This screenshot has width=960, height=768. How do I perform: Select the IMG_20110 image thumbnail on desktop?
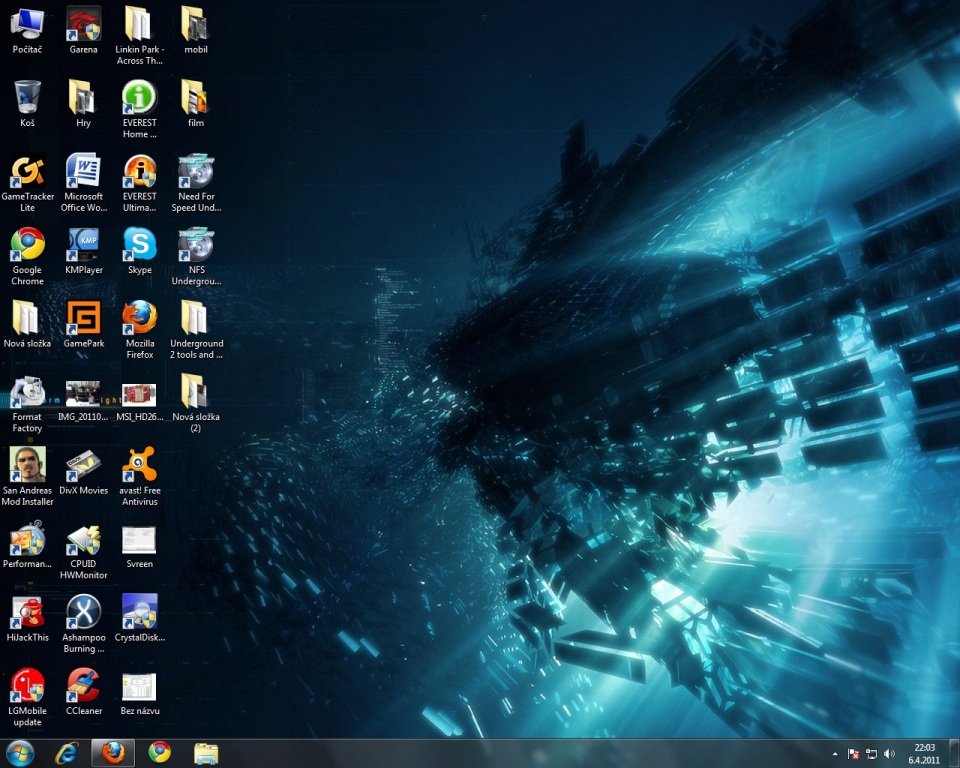[83, 393]
